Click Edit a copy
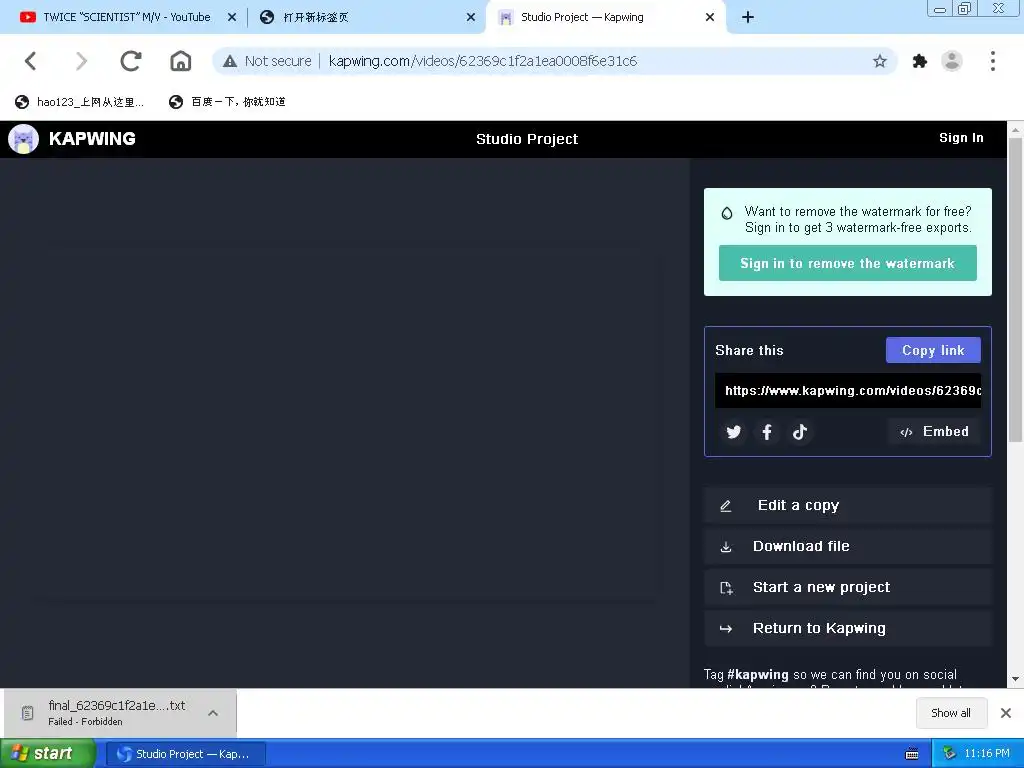This screenshot has height=768, width=1024. pyautogui.click(x=847, y=505)
